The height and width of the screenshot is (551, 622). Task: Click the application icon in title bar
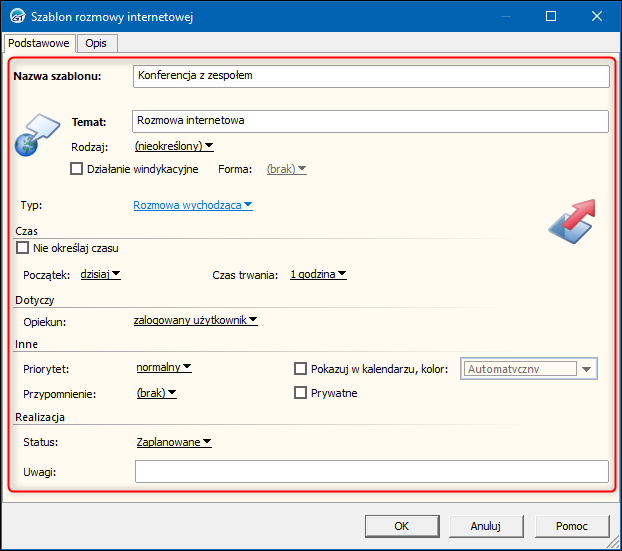[17, 17]
